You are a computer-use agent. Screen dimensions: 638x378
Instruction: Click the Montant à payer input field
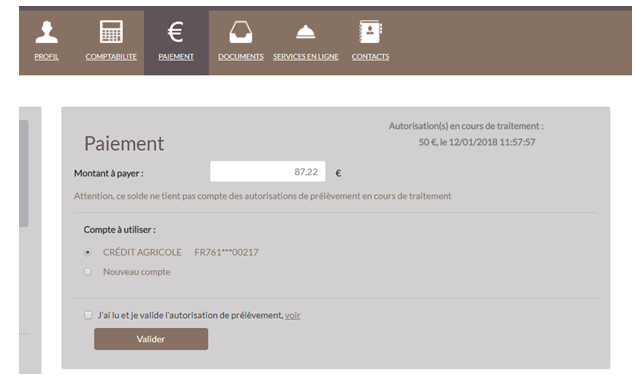[x=267, y=172]
